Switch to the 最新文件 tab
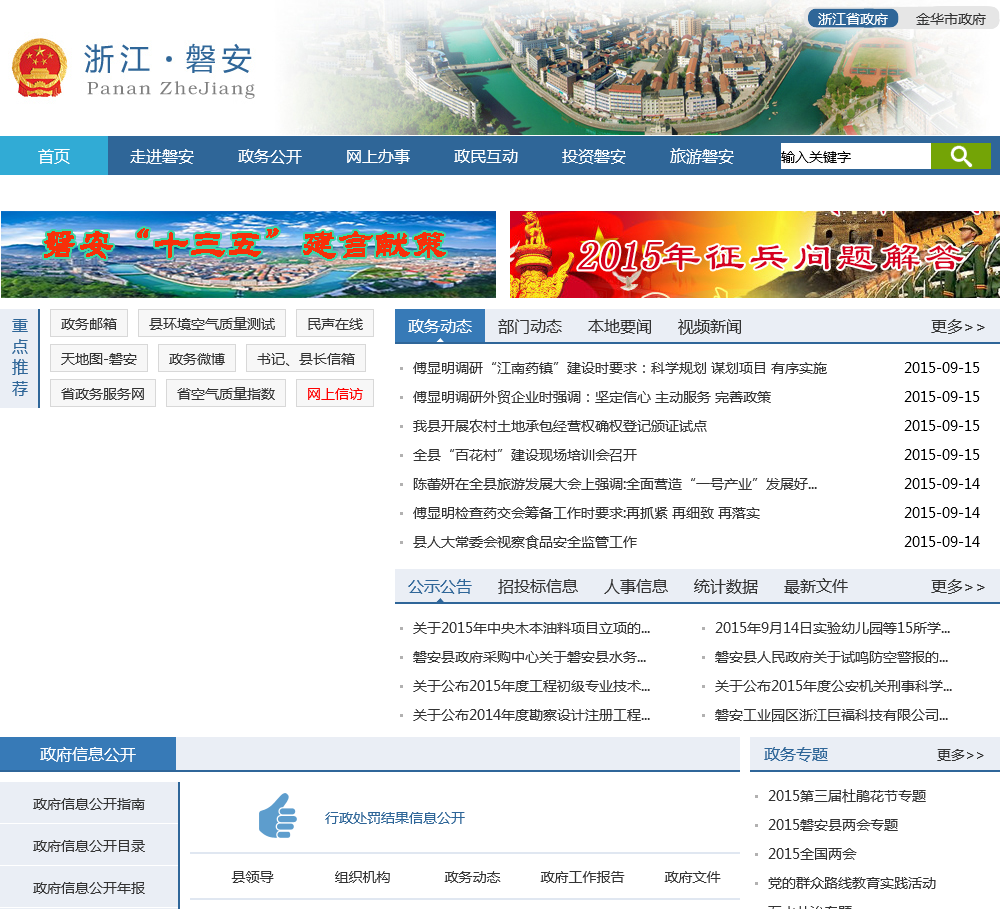1000x909 pixels. pos(816,586)
